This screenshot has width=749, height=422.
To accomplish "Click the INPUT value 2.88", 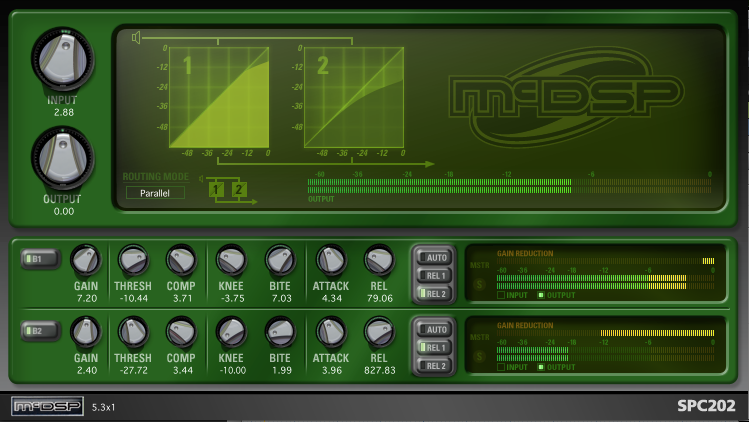I will 64,112.
